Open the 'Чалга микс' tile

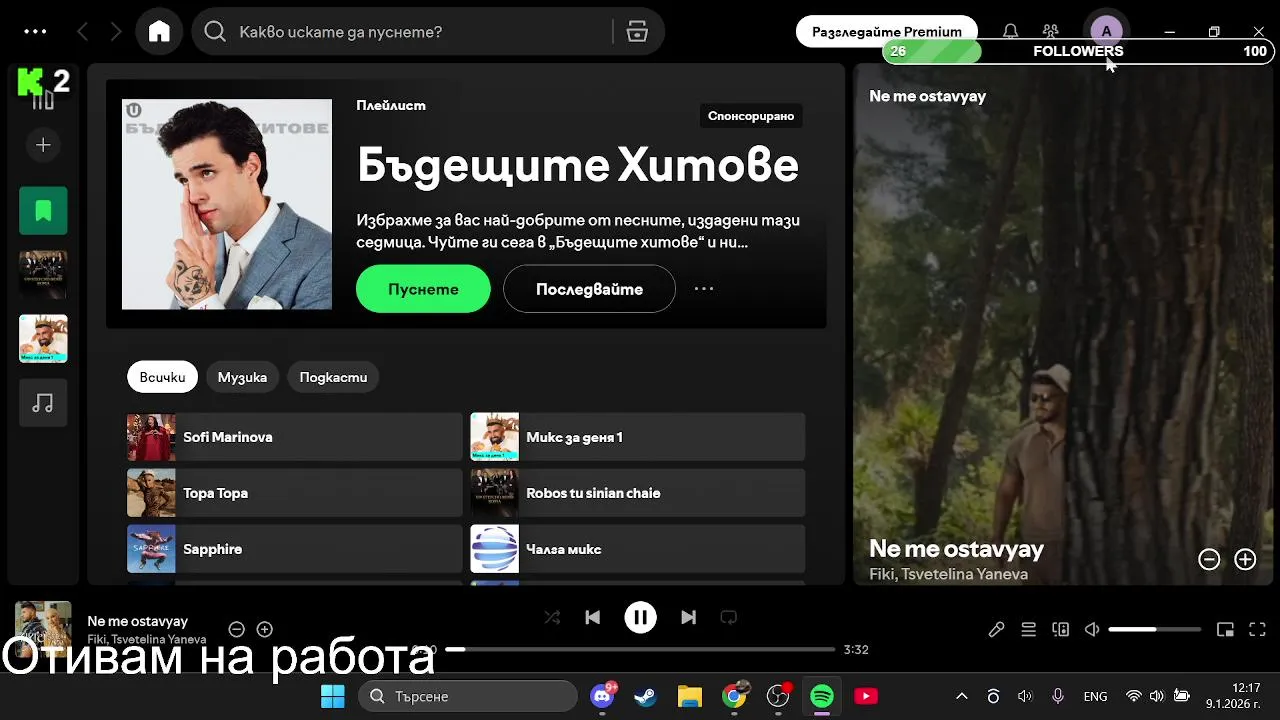637,549
